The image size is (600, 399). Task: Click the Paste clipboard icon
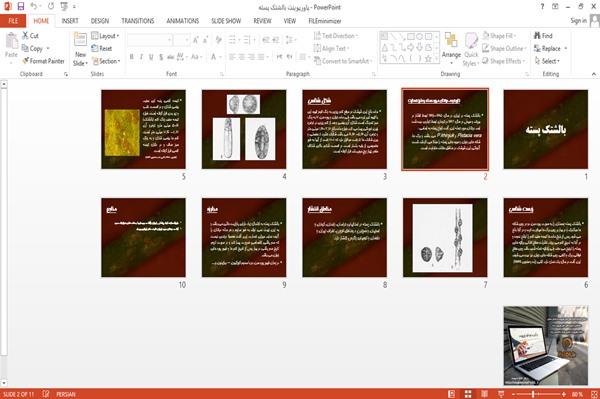pyautogui.click(x=11, y=41)
